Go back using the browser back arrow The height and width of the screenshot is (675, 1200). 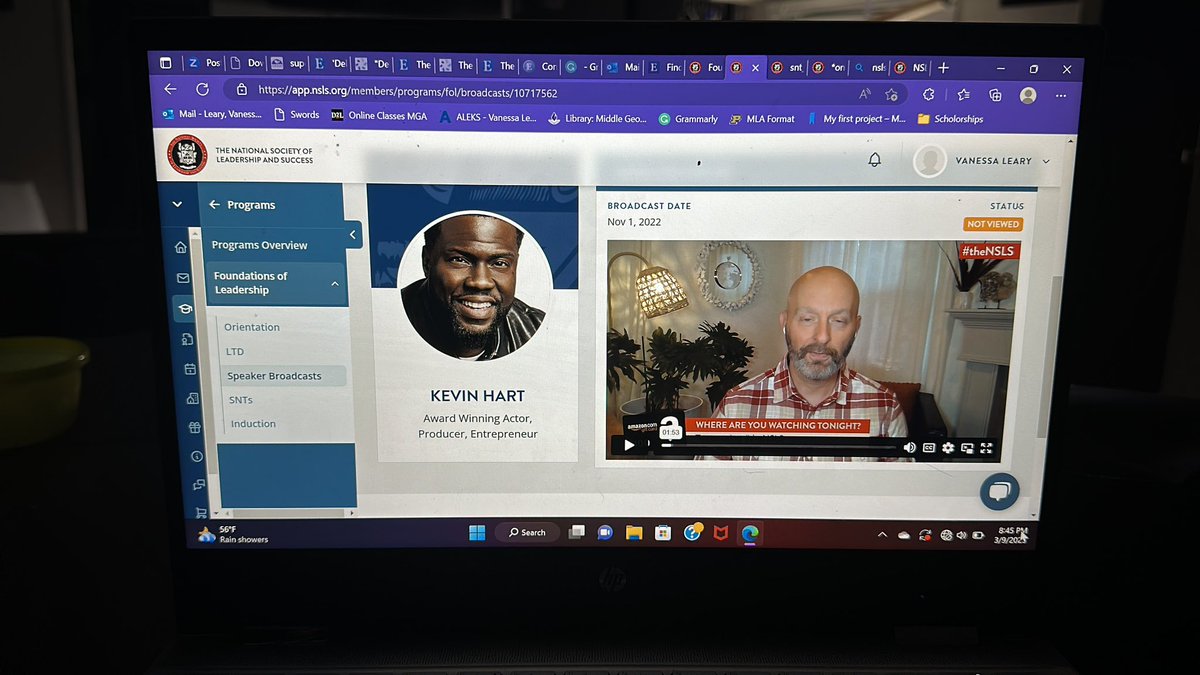point(170,89)
